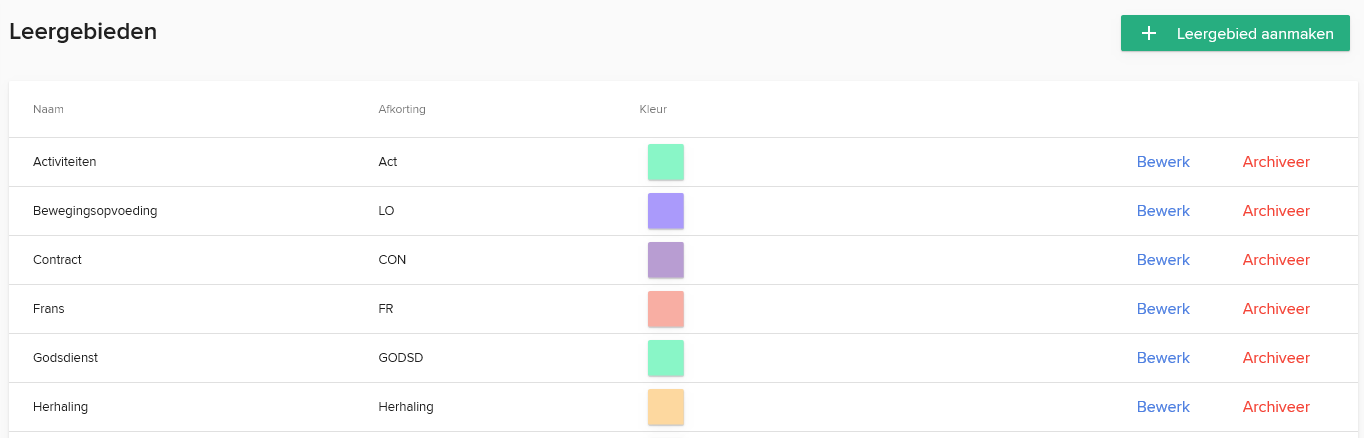Click the salmon Frans color swatch

coord(666,309)
